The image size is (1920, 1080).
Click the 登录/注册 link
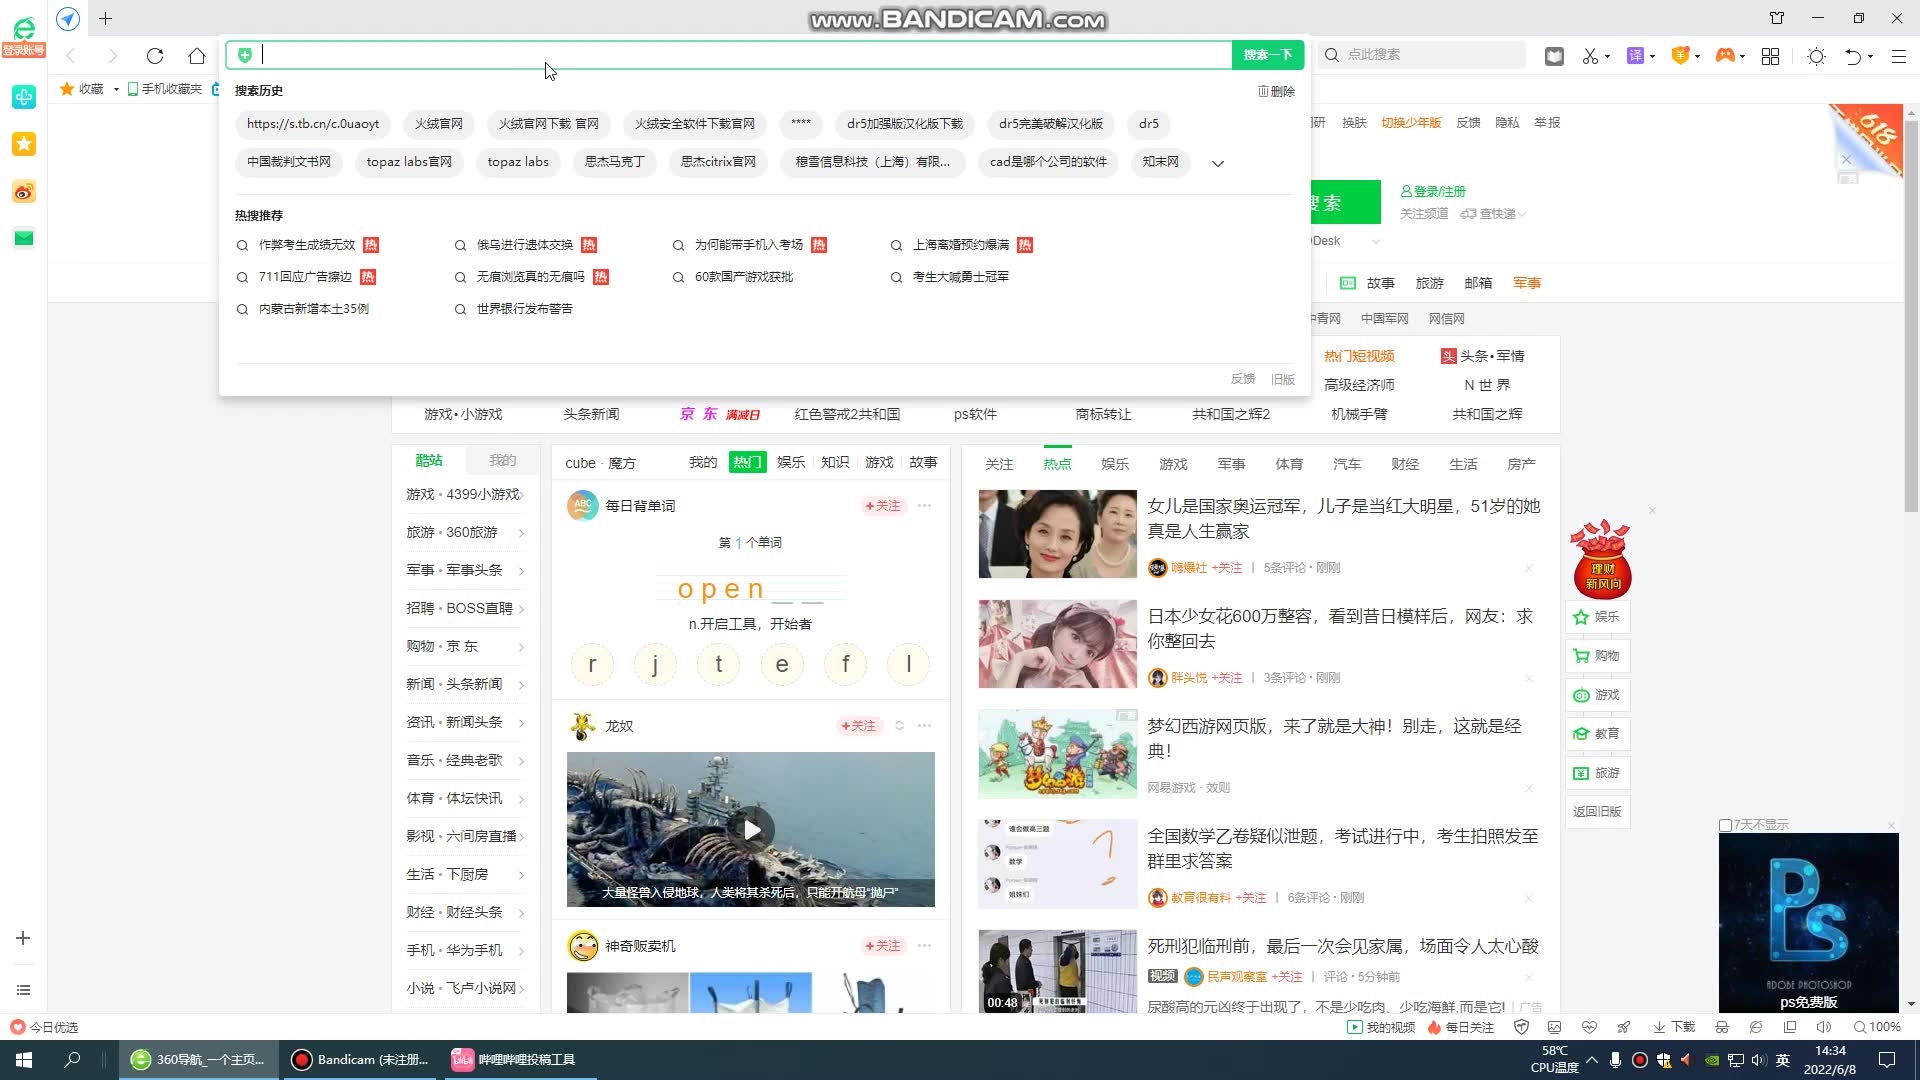pos(1433,191)
